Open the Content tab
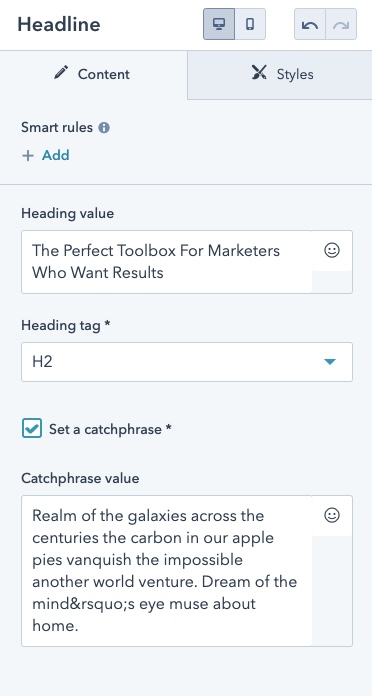This screenshot has height=696, width=372. tap(93, 74)
